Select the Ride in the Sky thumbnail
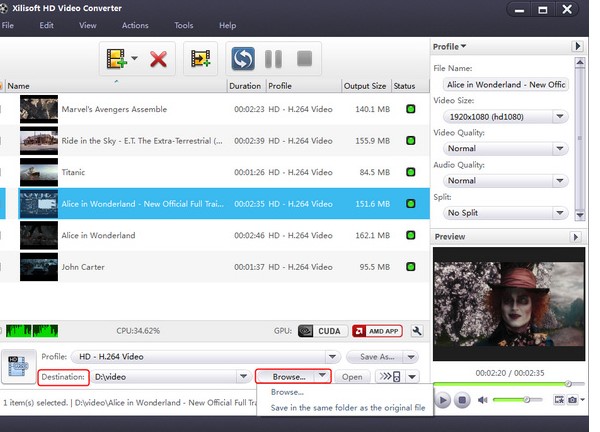 [39, 141]
